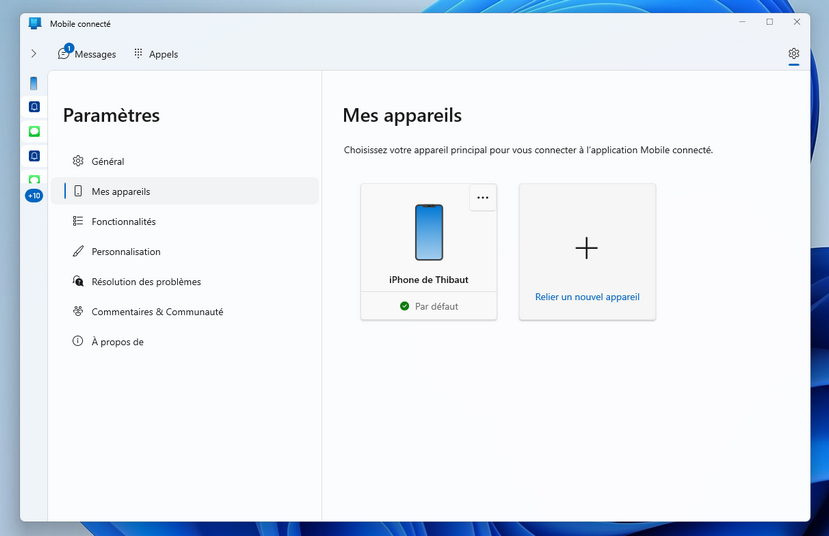Click the Mes appareils heading

pyautogui.click(x=402, y=115)
